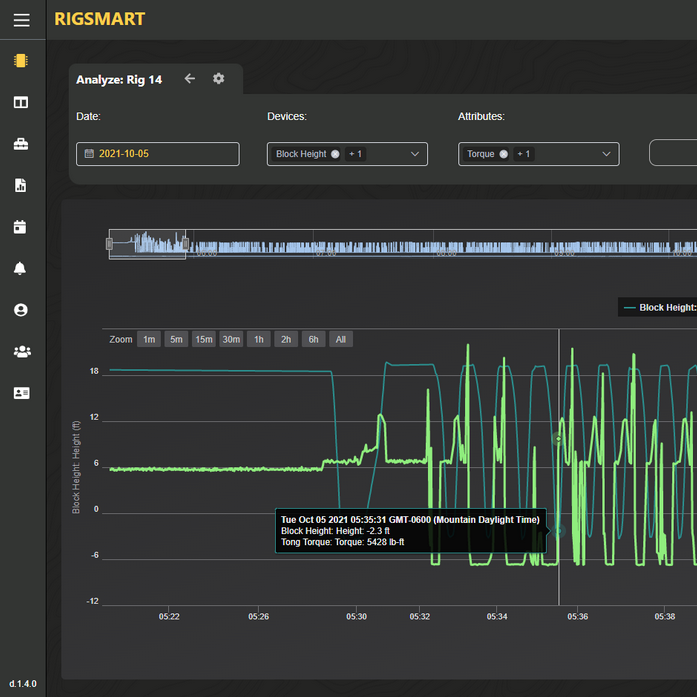
Task: Open the toolbox icon in sidebar
Action: pyautogui.click(x=20, y=144)
